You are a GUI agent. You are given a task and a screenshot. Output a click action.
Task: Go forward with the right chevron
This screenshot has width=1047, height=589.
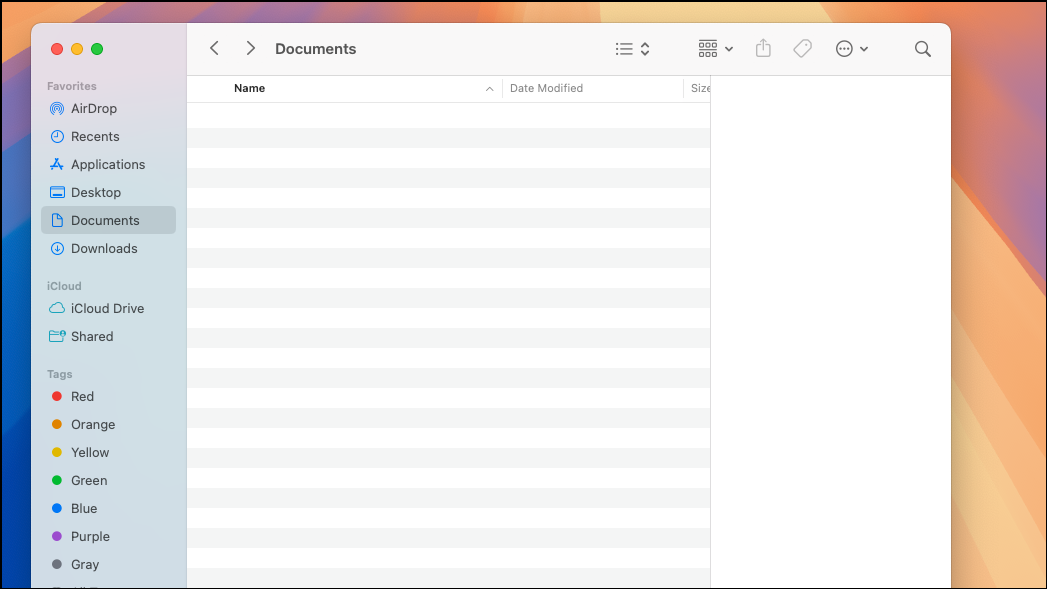250,49
